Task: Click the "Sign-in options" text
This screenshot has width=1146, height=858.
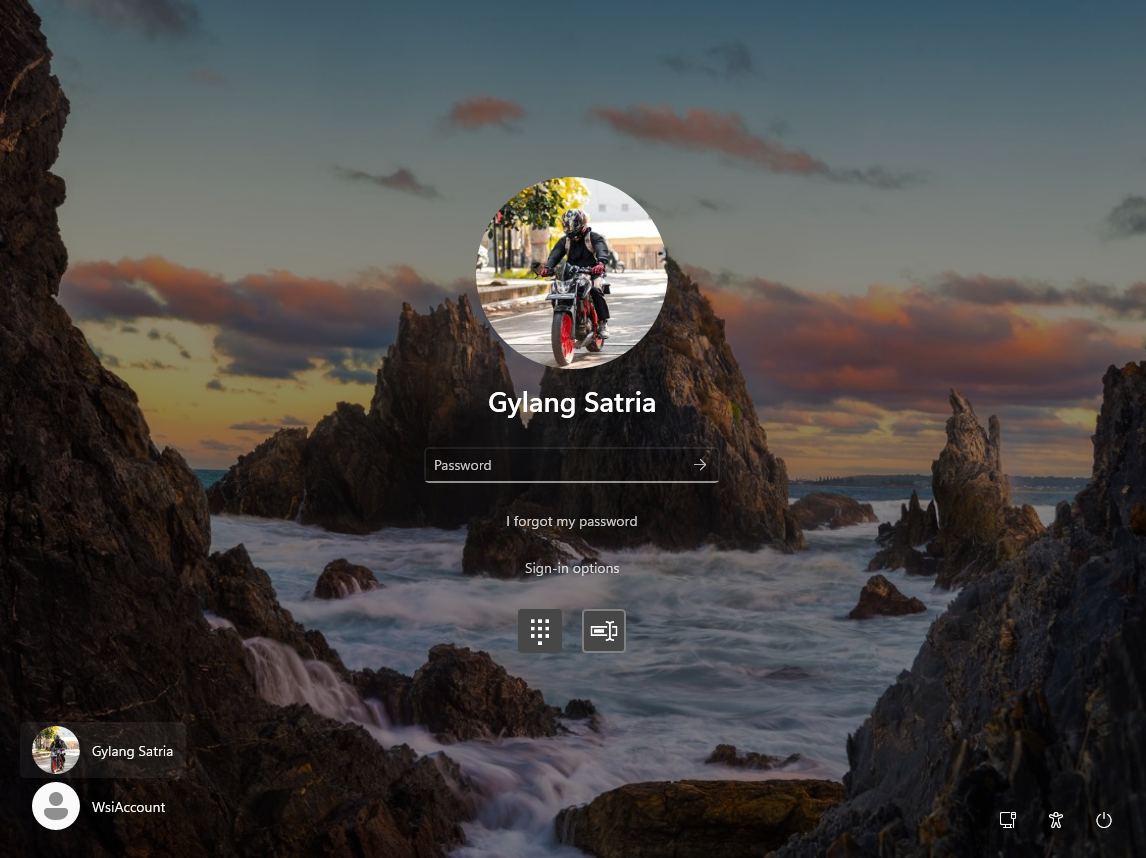Action: coord(571,568)
